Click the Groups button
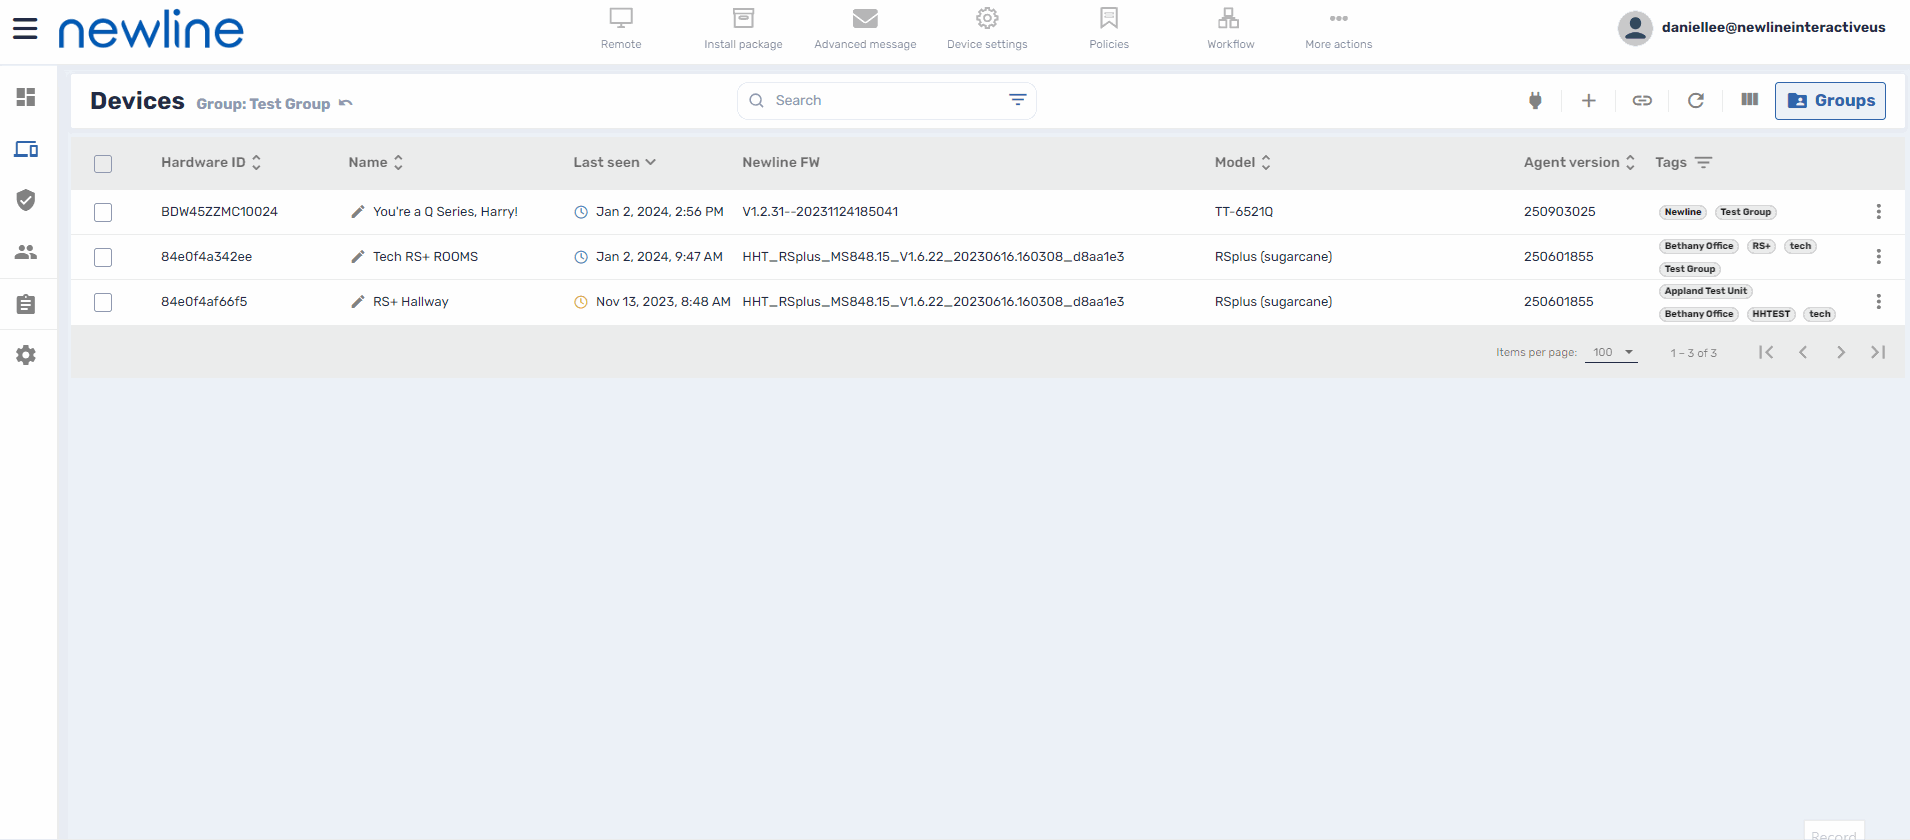This screenshot has width=1910, height=840. [1830, 101]
